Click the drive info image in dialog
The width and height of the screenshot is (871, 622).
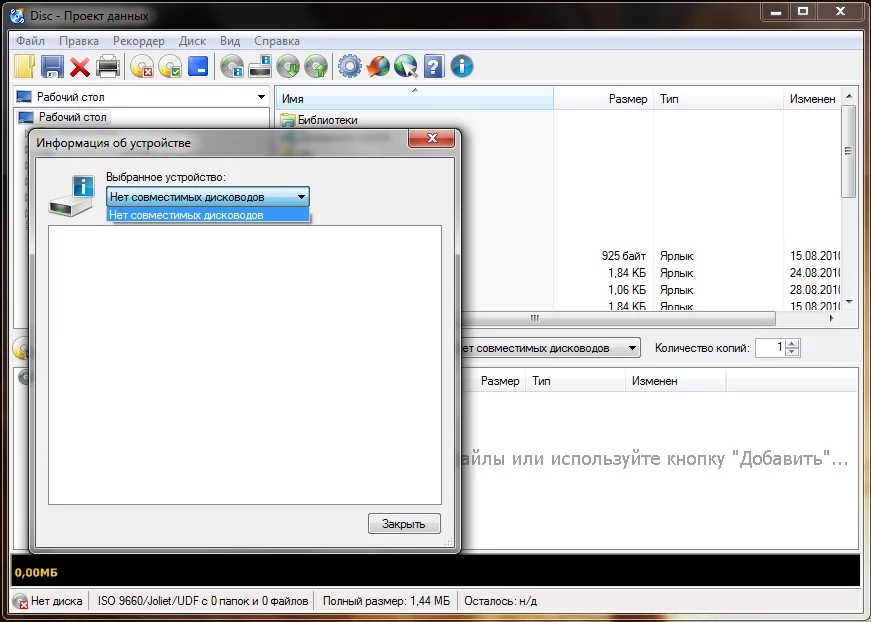(71, 195)
